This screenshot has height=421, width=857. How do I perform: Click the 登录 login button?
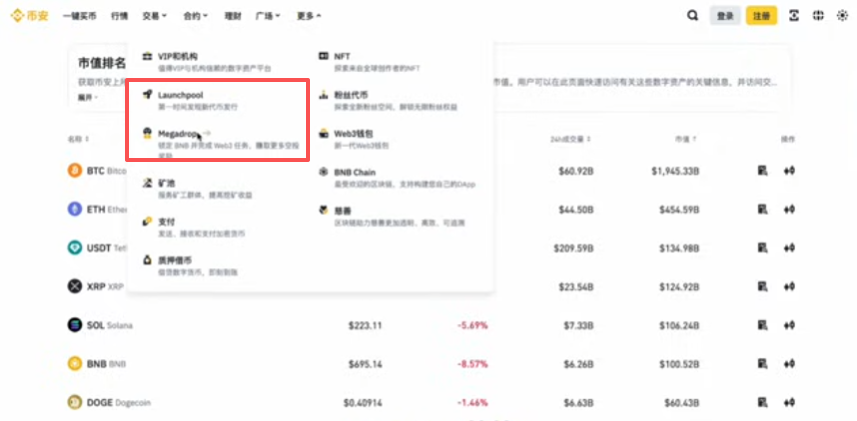click(725, 16)
